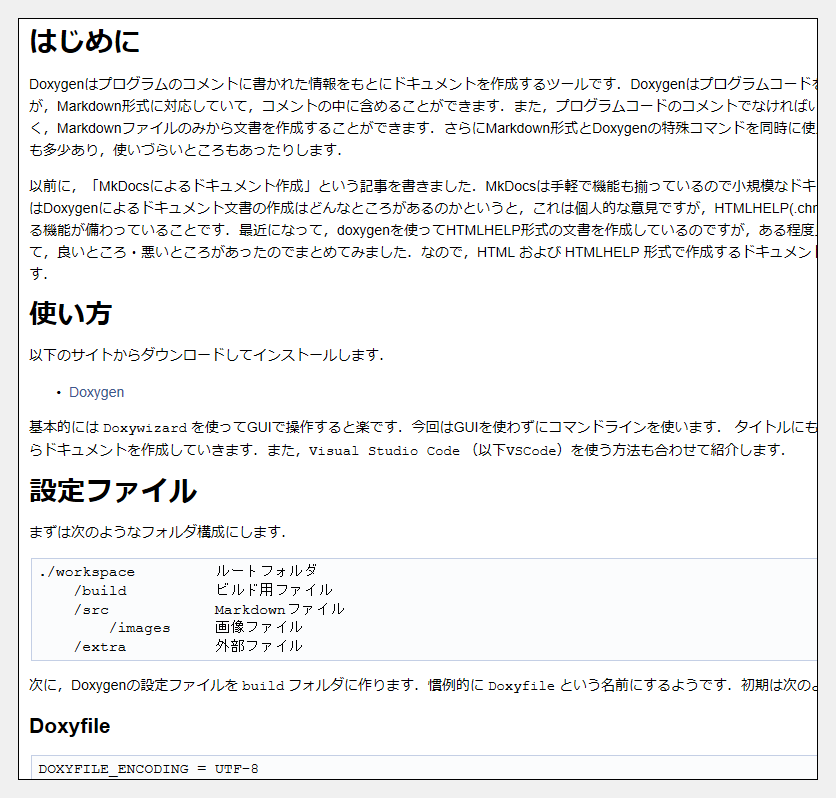Click the ビルド用ファイル description
The image size is (836, 798).
click(274, 590)
